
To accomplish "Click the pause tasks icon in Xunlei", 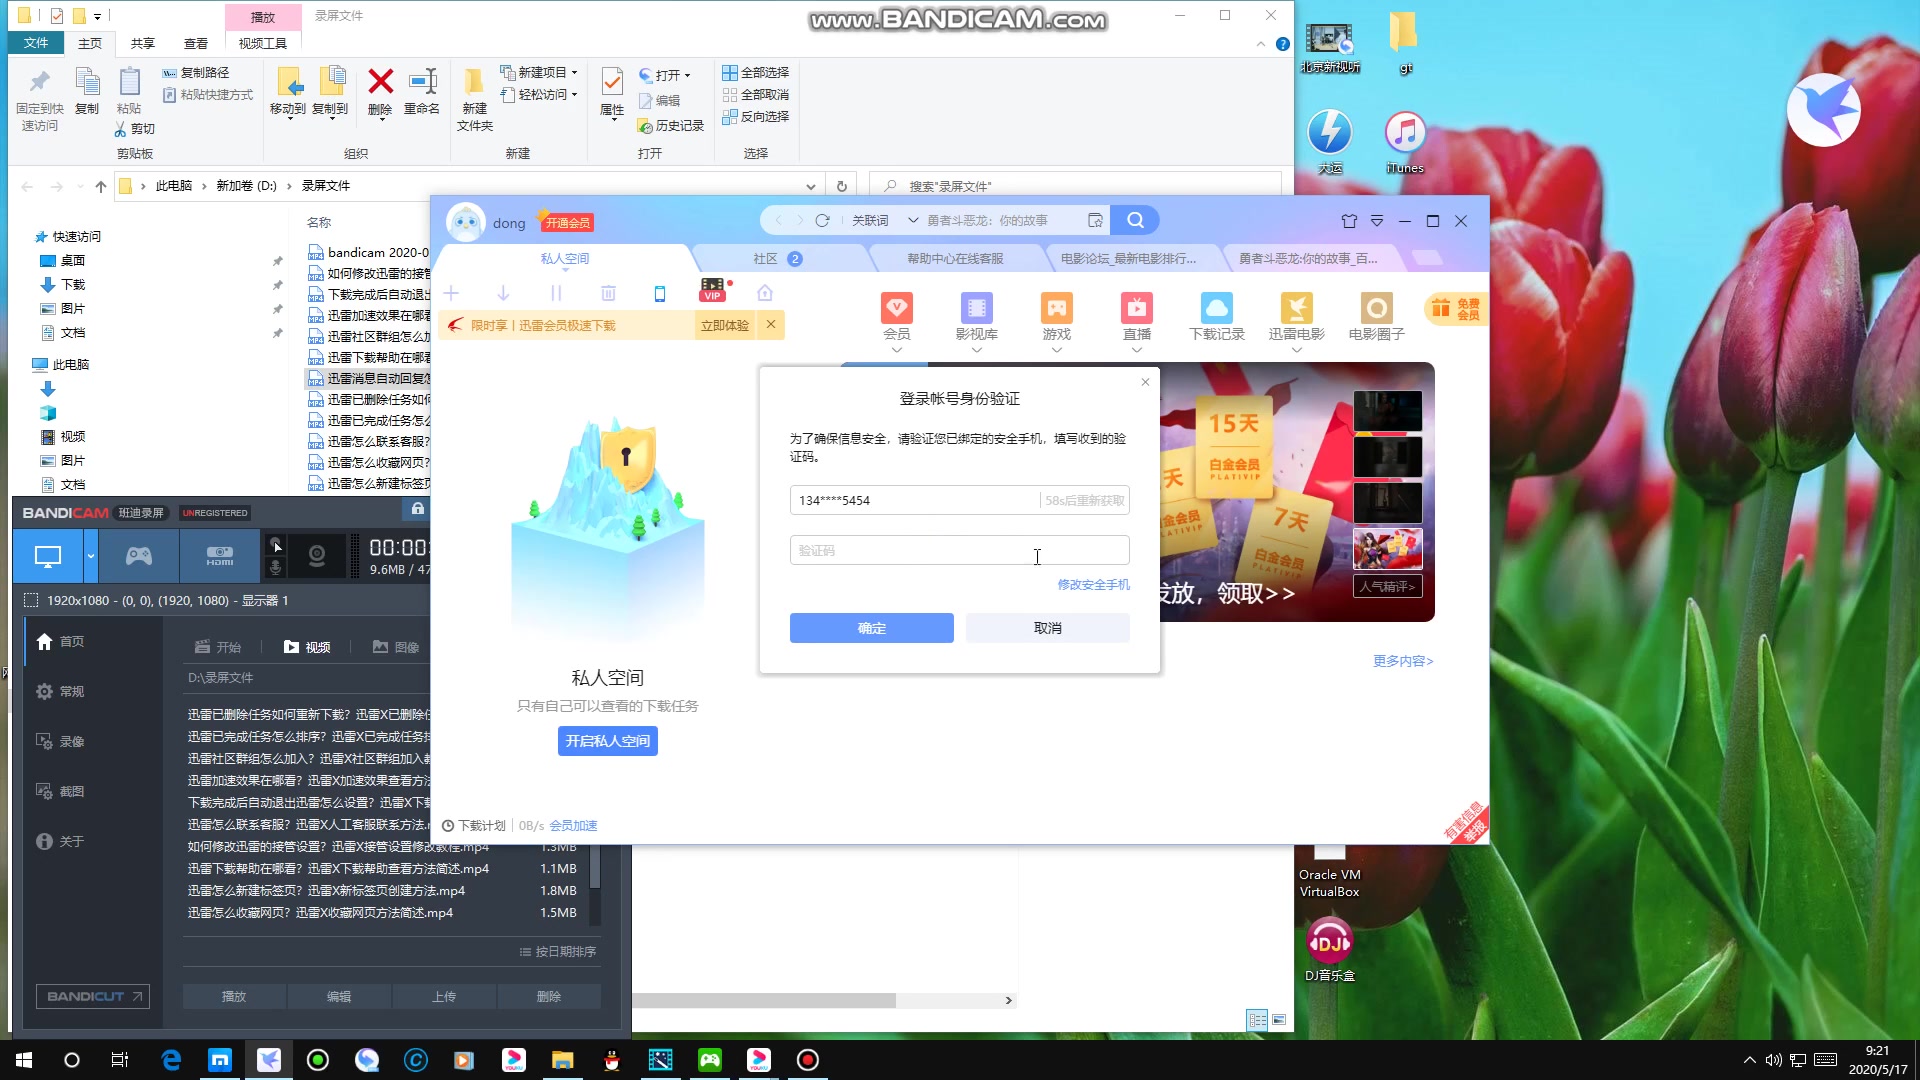I will tap(556, 293).
